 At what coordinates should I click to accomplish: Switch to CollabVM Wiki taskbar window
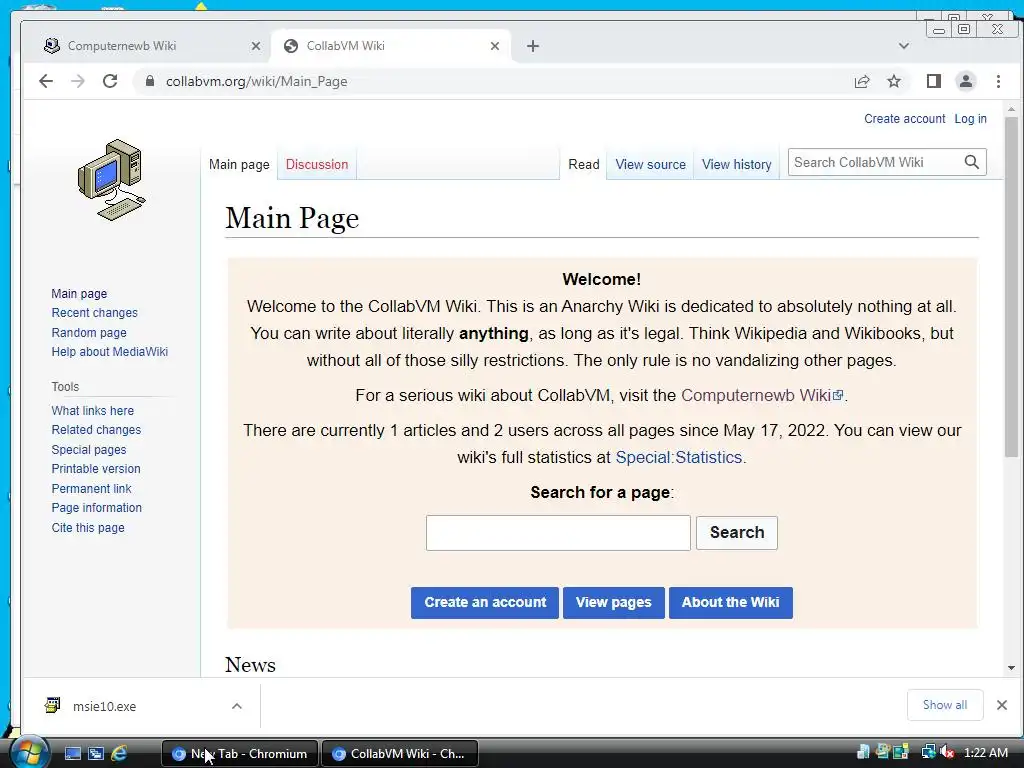tap(400, 754)
